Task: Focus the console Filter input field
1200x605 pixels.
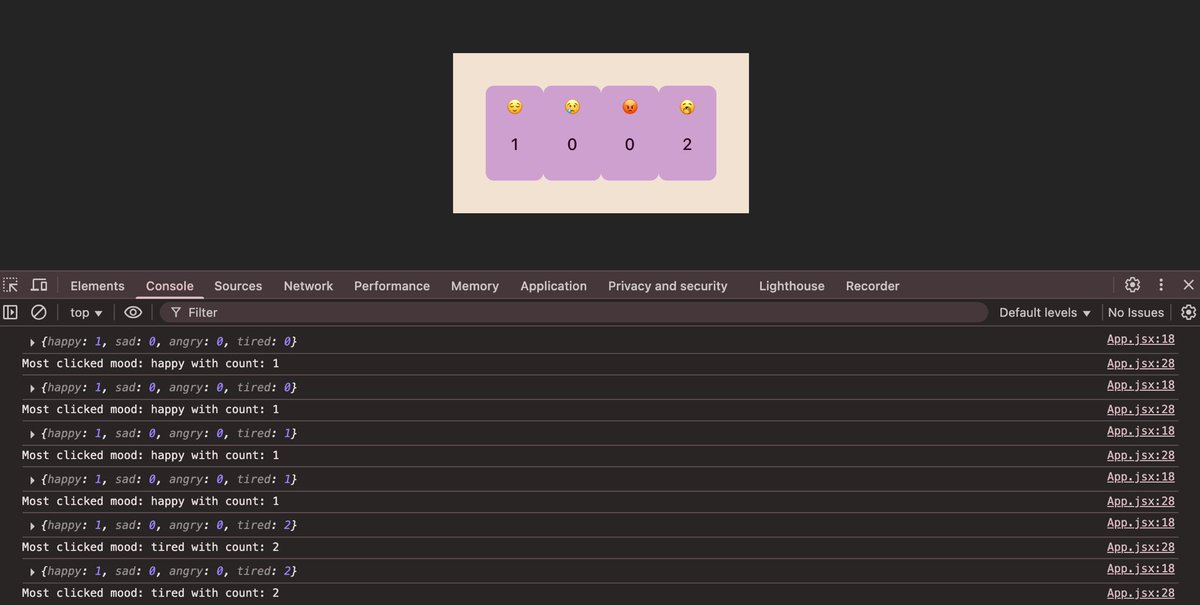Action: 574,312
